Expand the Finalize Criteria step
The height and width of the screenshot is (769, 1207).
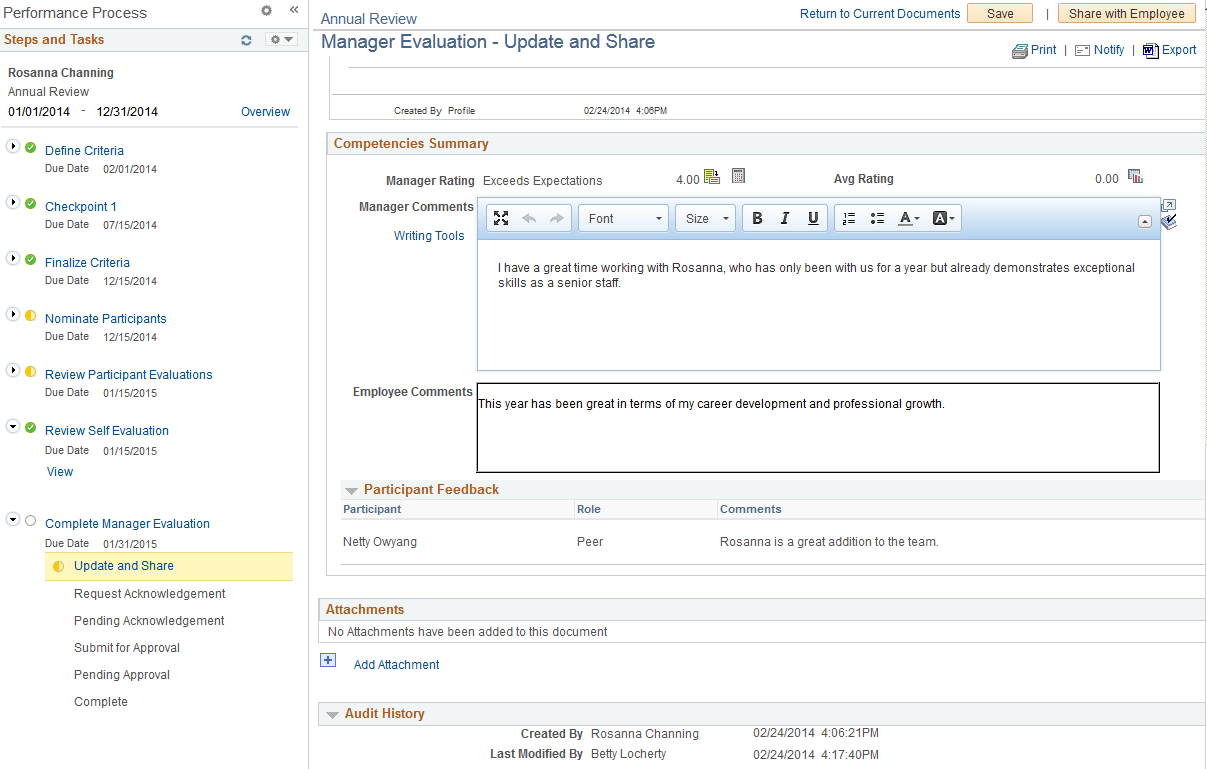[x=13, y=259]
